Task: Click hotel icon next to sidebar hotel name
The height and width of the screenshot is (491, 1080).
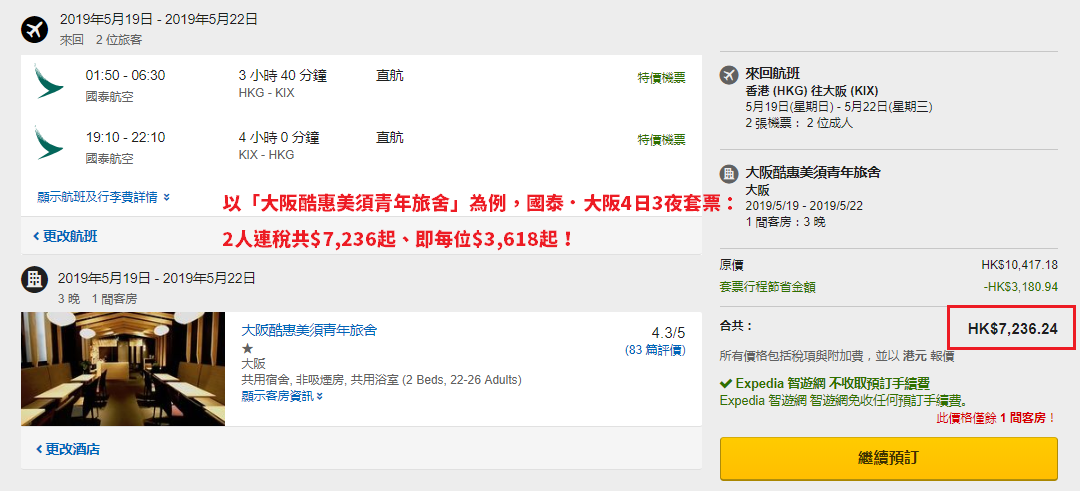Action: [729, 174]
